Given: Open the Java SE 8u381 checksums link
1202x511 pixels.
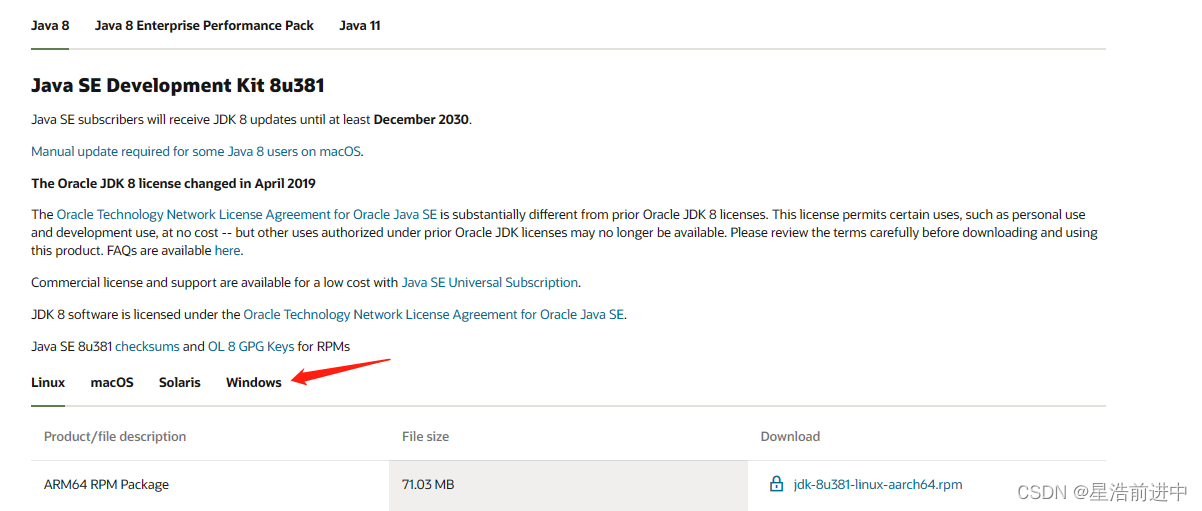Looking at the screenshot, I should coord(147,346).
